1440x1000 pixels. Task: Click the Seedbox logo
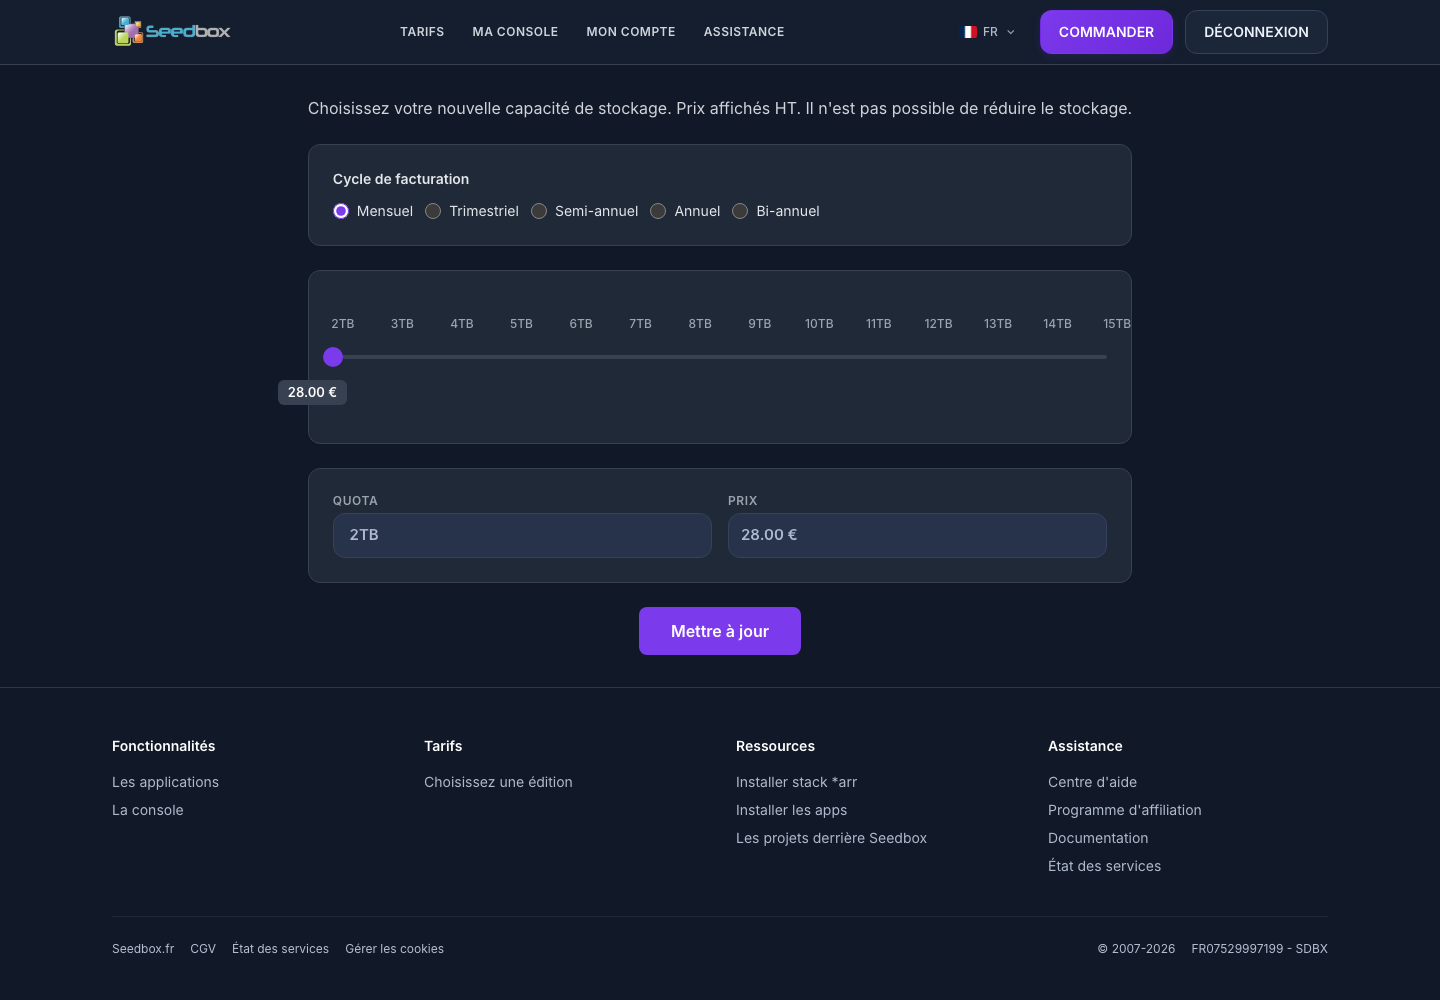(172, 31)
